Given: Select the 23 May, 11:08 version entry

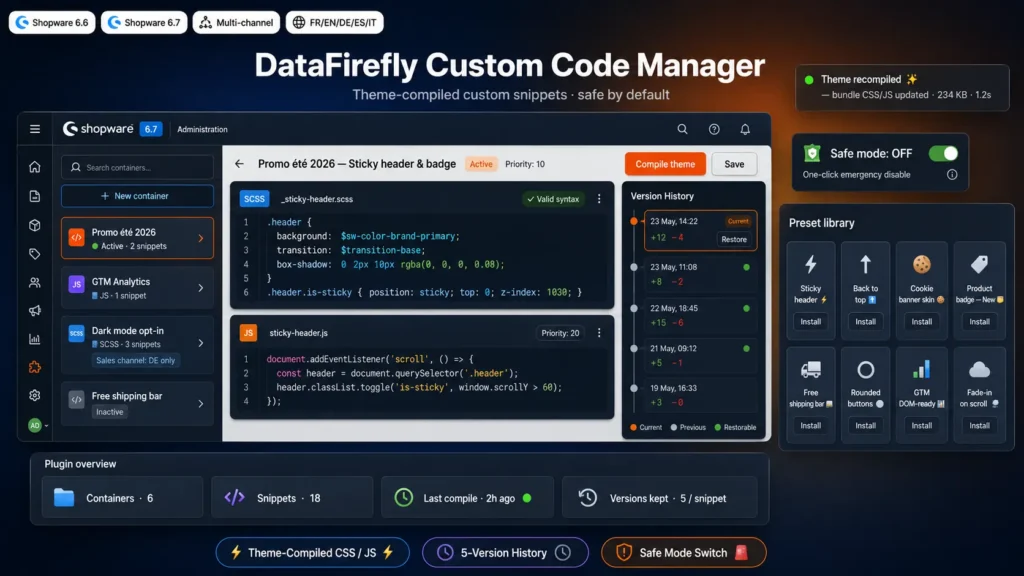Looking at the screenshot, I should coord(700,274).
